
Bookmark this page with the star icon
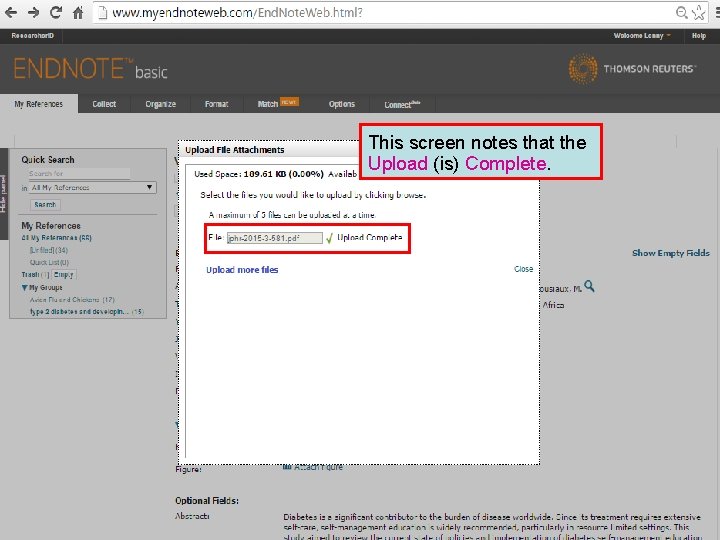[698, 13]
